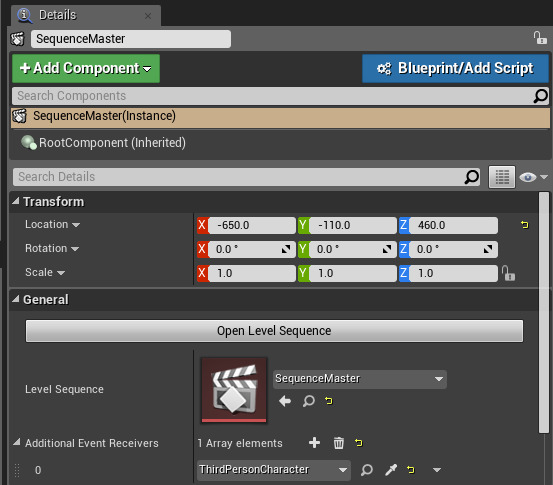This screenshot has height=485, width=553.
Task: Pick actor from scene with eyedropper
Action: point(391,470)
